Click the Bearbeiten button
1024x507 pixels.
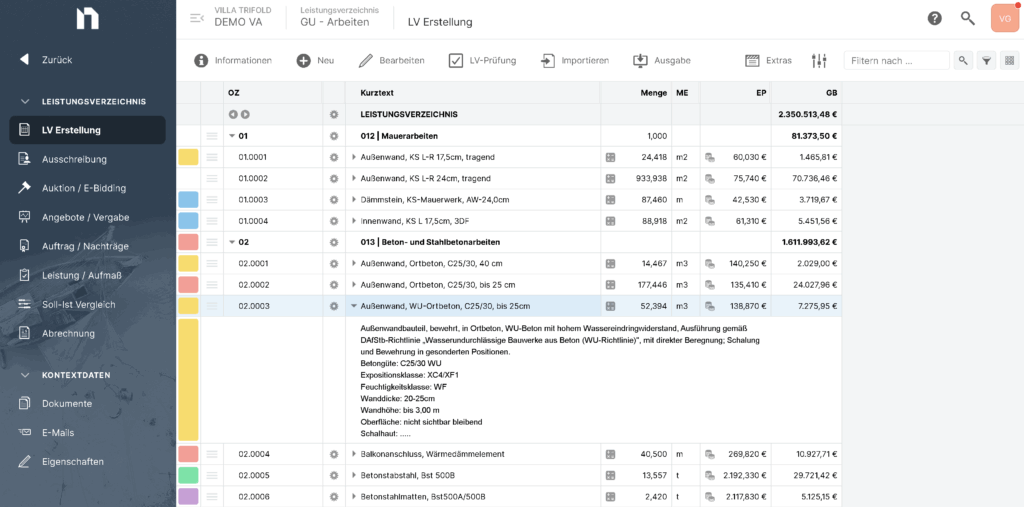pos(391,61)
